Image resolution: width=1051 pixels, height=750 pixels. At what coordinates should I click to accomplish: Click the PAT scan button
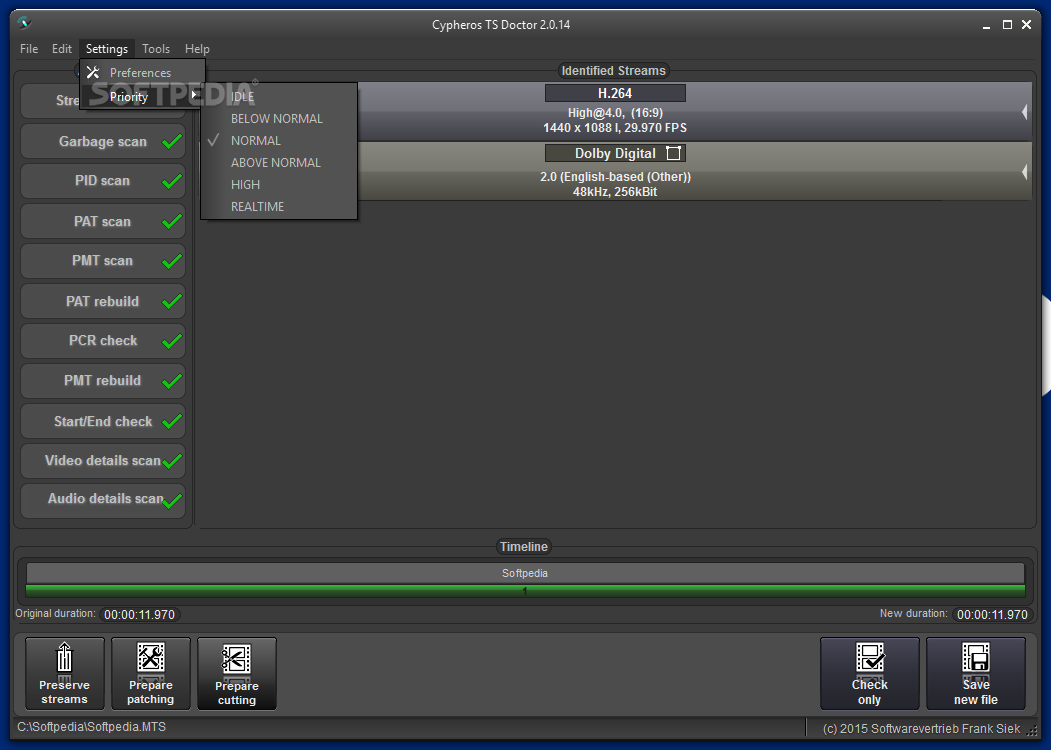(x=103, y=221)
